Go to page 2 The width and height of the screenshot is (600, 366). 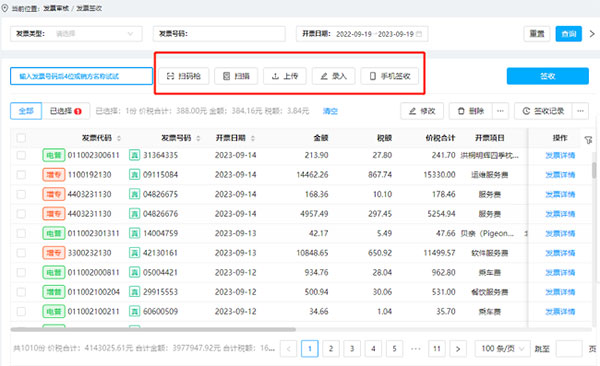331,349
